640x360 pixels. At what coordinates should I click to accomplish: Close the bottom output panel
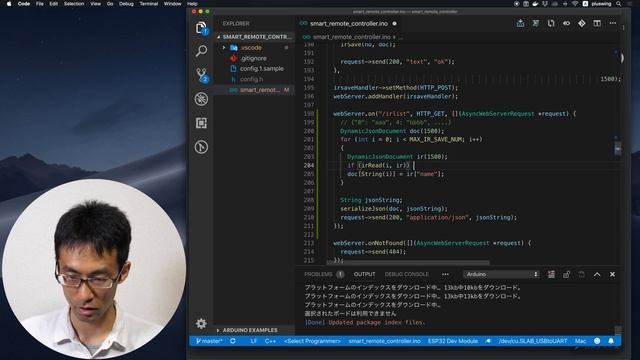(612, 274)
